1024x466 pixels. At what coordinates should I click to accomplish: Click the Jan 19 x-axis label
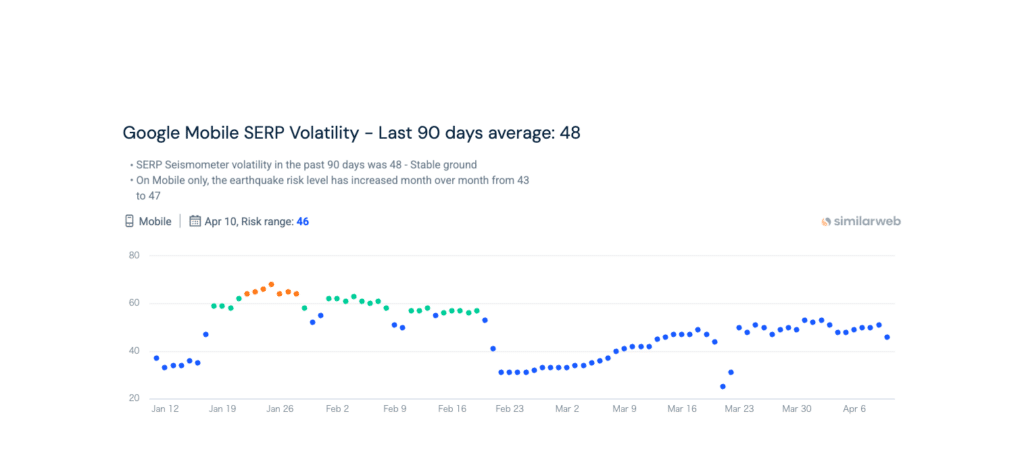pyautogui.click(x=223, y=409)
